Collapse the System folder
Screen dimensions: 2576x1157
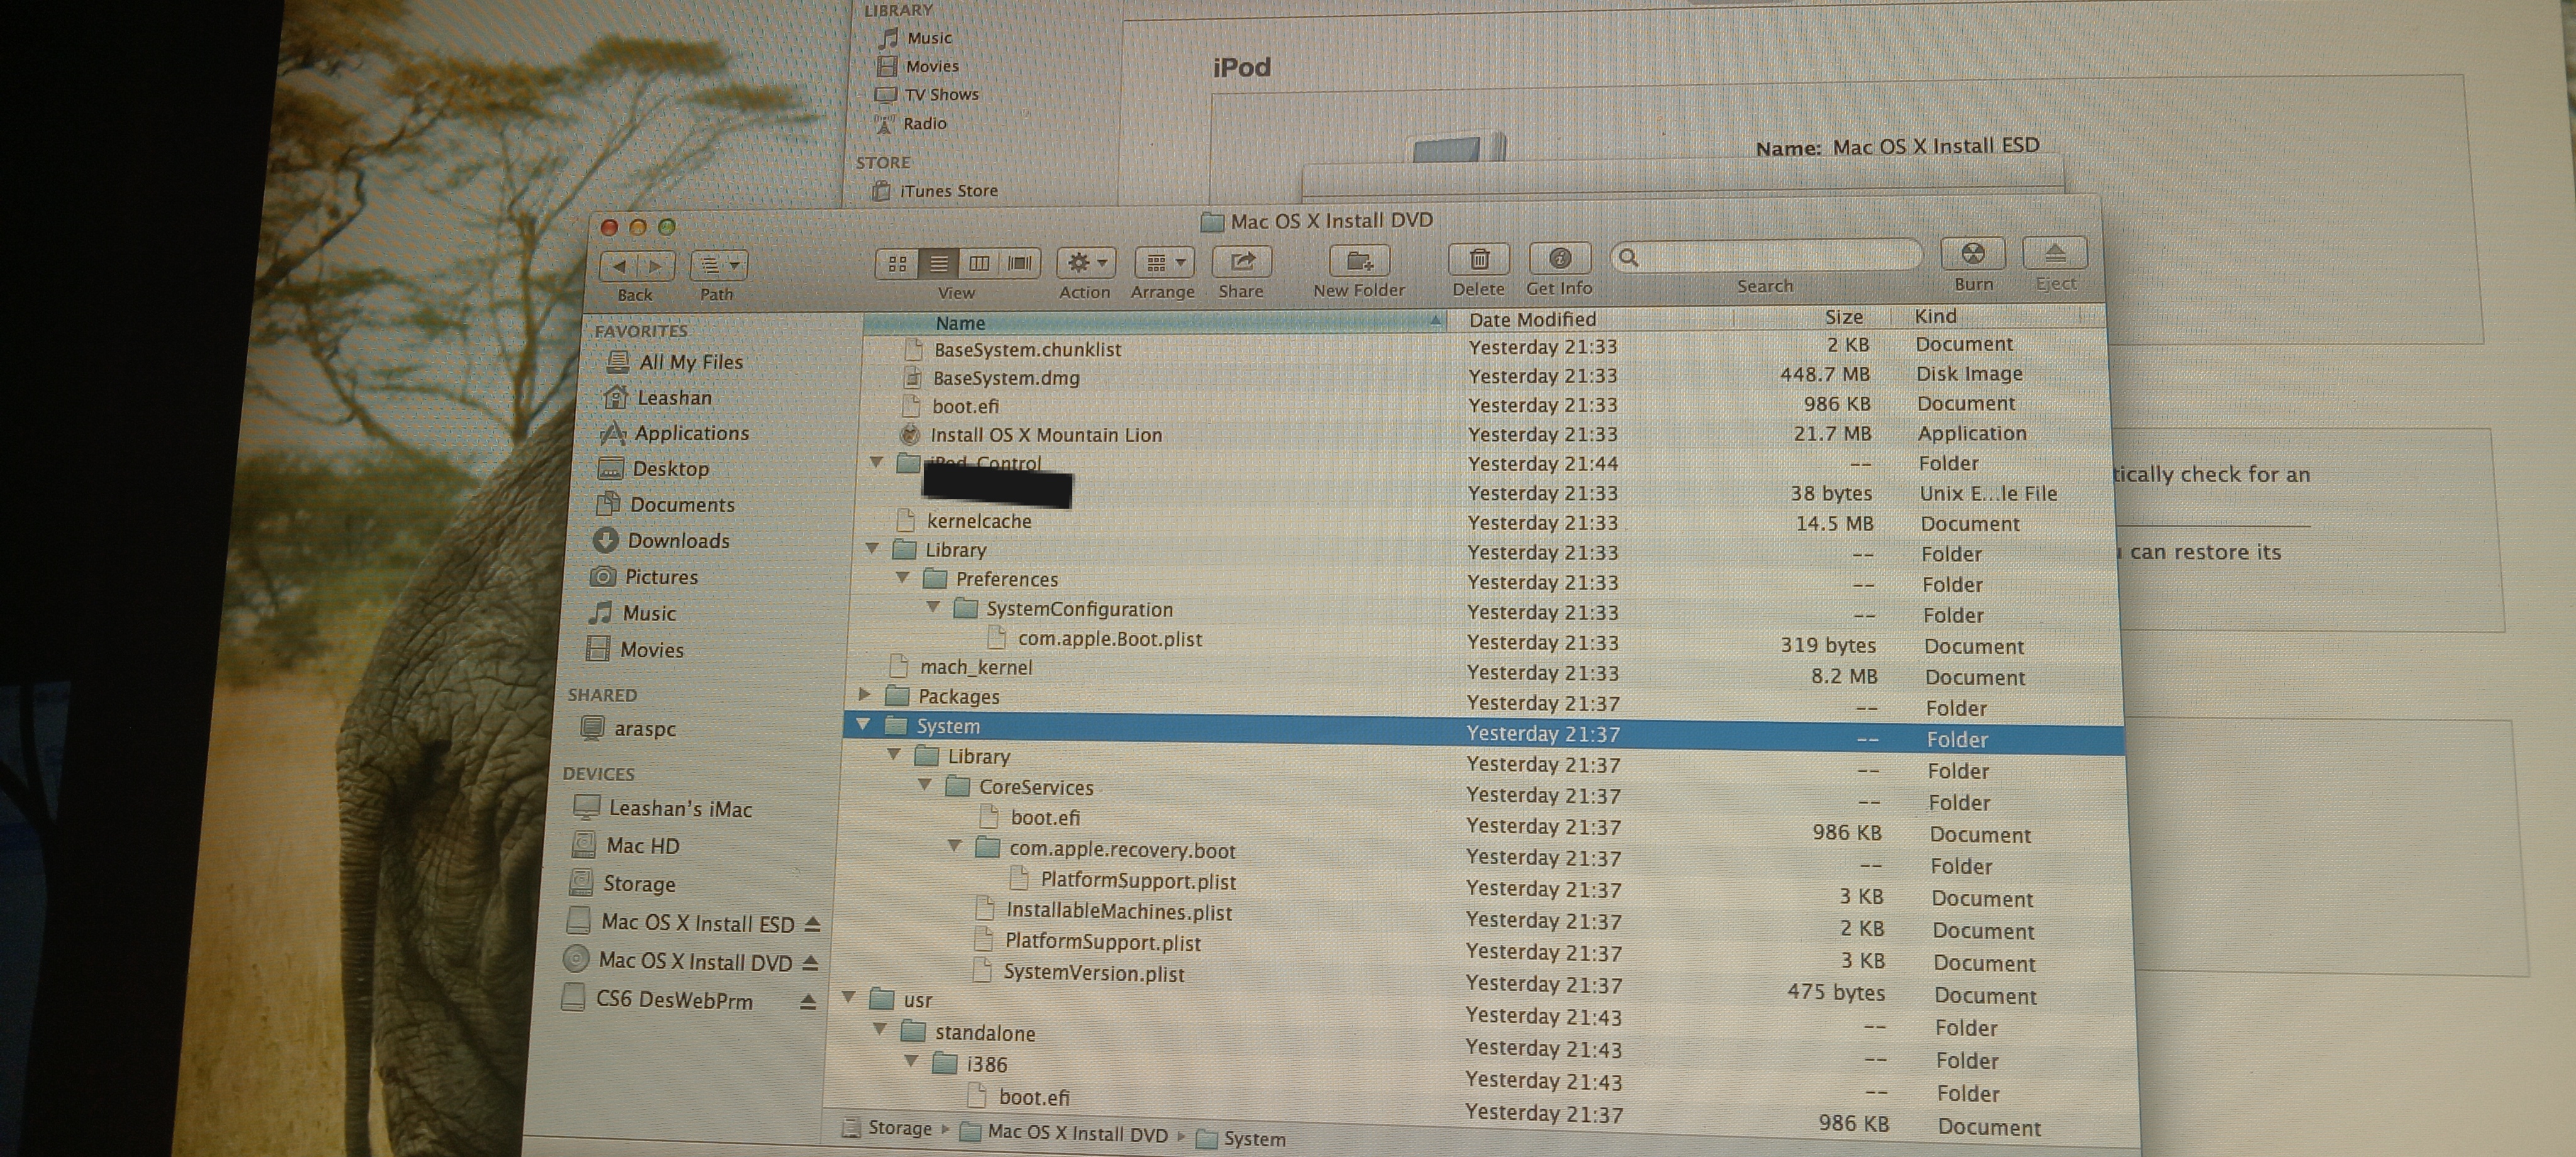pos(863,725)
